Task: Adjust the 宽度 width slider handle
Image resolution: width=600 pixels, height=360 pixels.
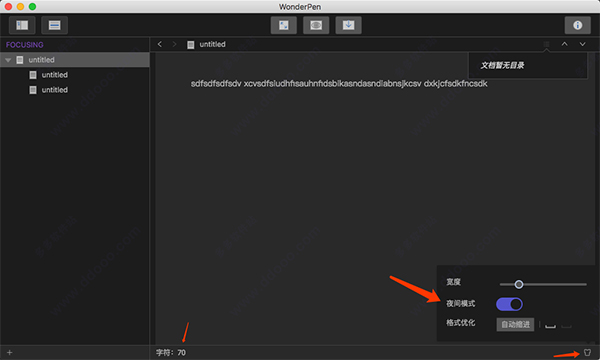Action: [x=519, y=284]
